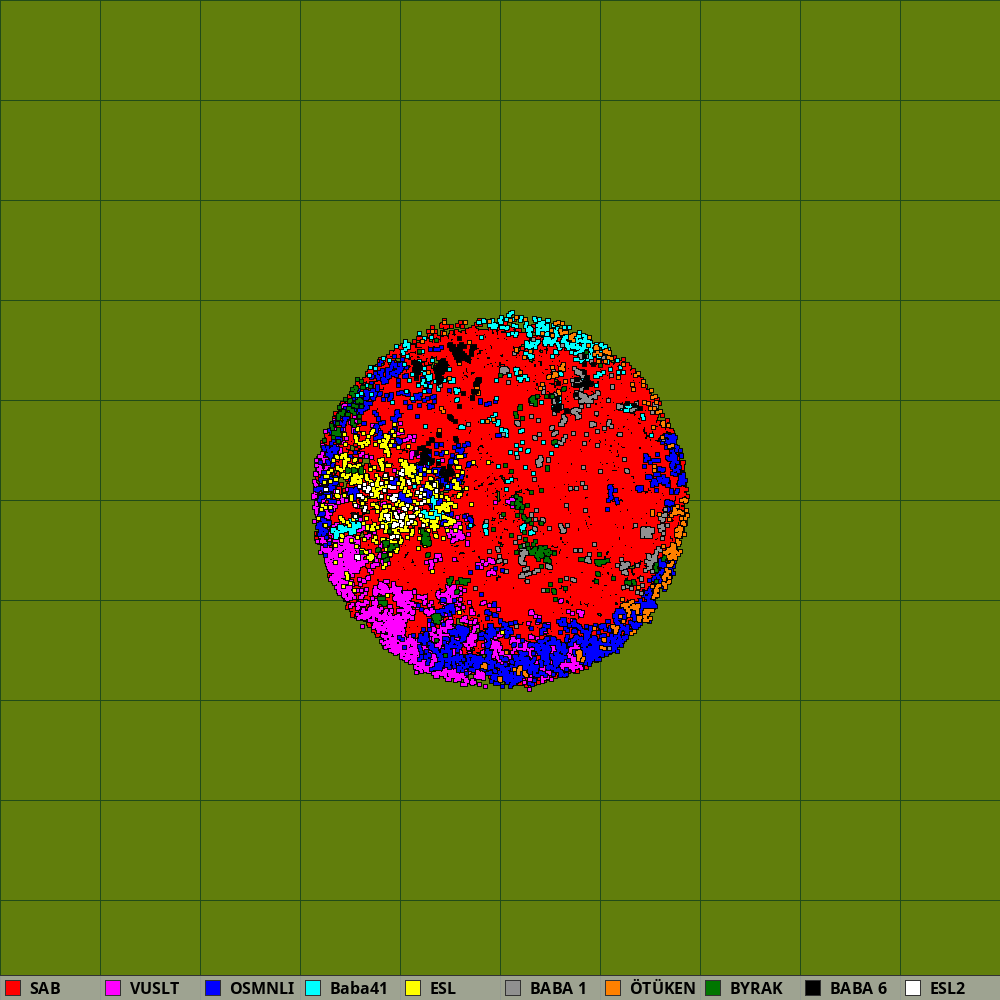The width and height of the screenshot is (1000, 1000).
Task: Click the yellow ESL legend swatch
Action: tap(413, 988)
